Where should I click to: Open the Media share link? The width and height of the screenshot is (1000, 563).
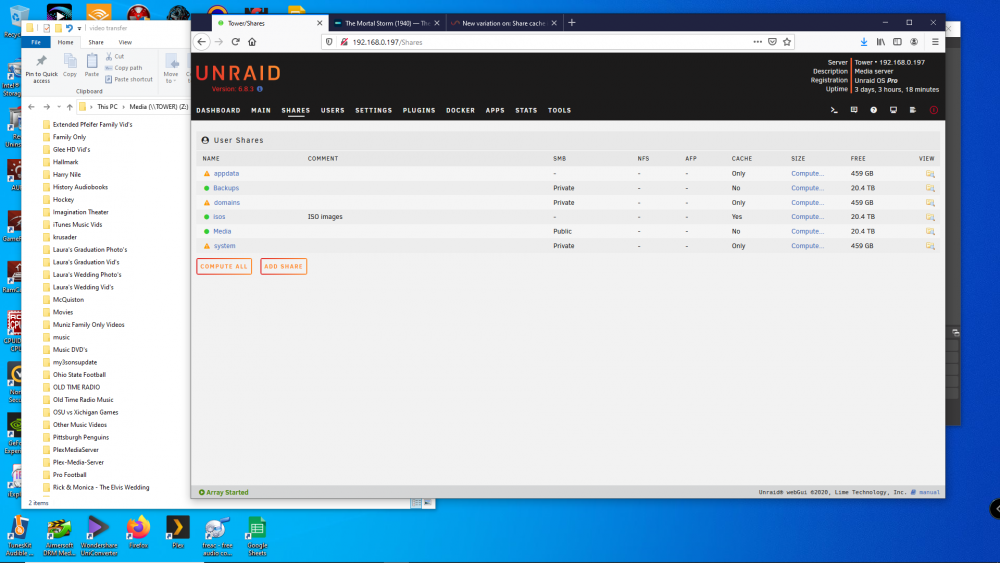tap(222, 231)
